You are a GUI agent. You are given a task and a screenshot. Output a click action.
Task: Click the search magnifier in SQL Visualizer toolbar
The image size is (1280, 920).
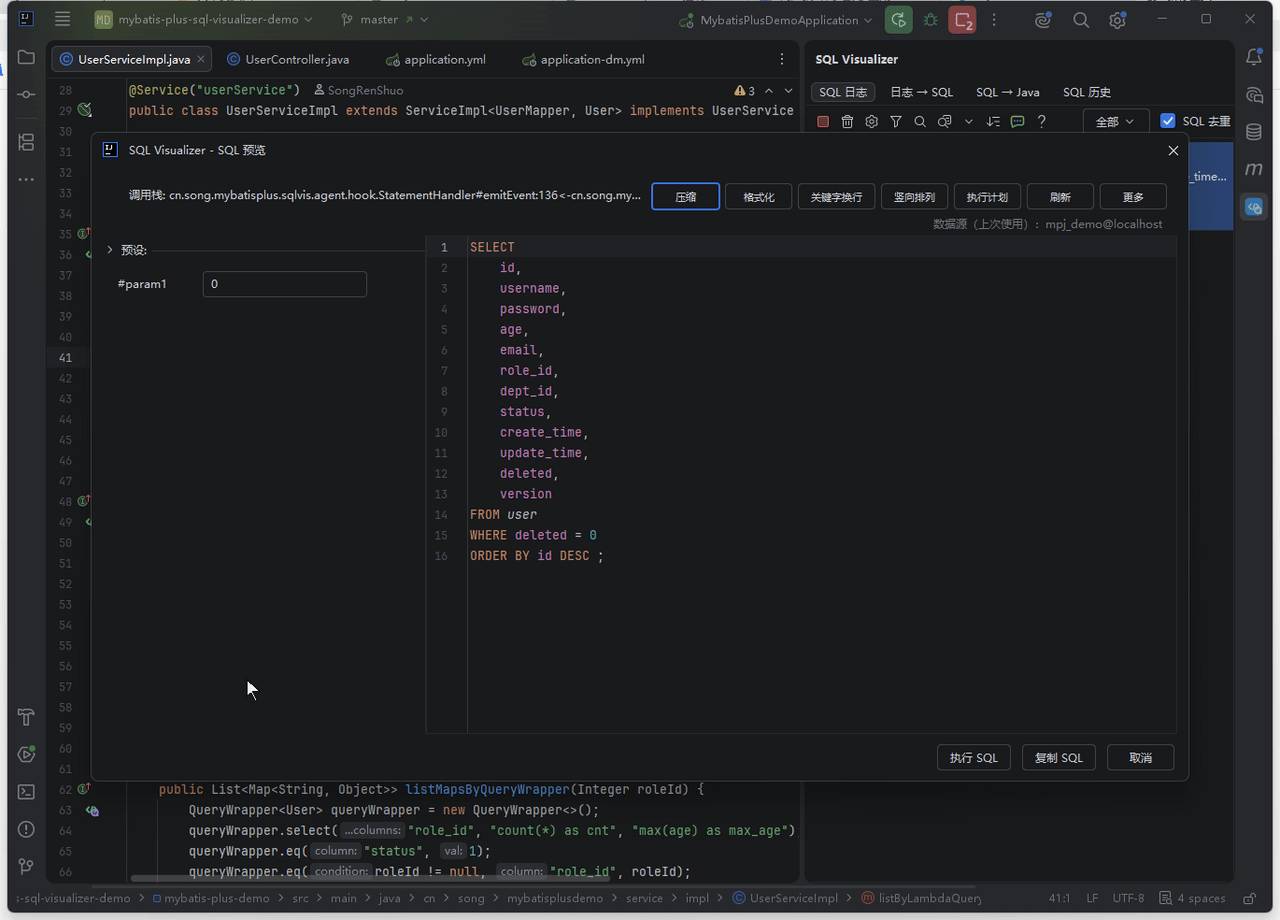[920, 122]
